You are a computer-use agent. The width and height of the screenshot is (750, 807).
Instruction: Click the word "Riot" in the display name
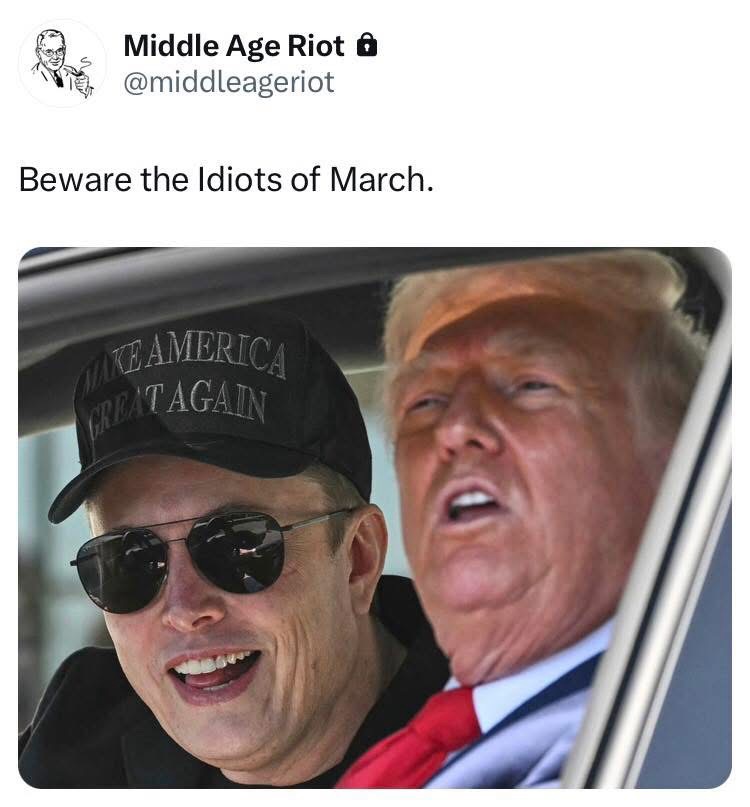316,46
